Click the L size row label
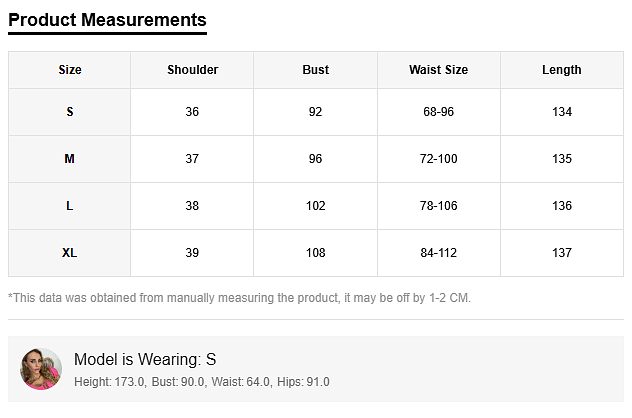This screenshot has height=418, width=632. pyautogui.click(x=70, y=206)
